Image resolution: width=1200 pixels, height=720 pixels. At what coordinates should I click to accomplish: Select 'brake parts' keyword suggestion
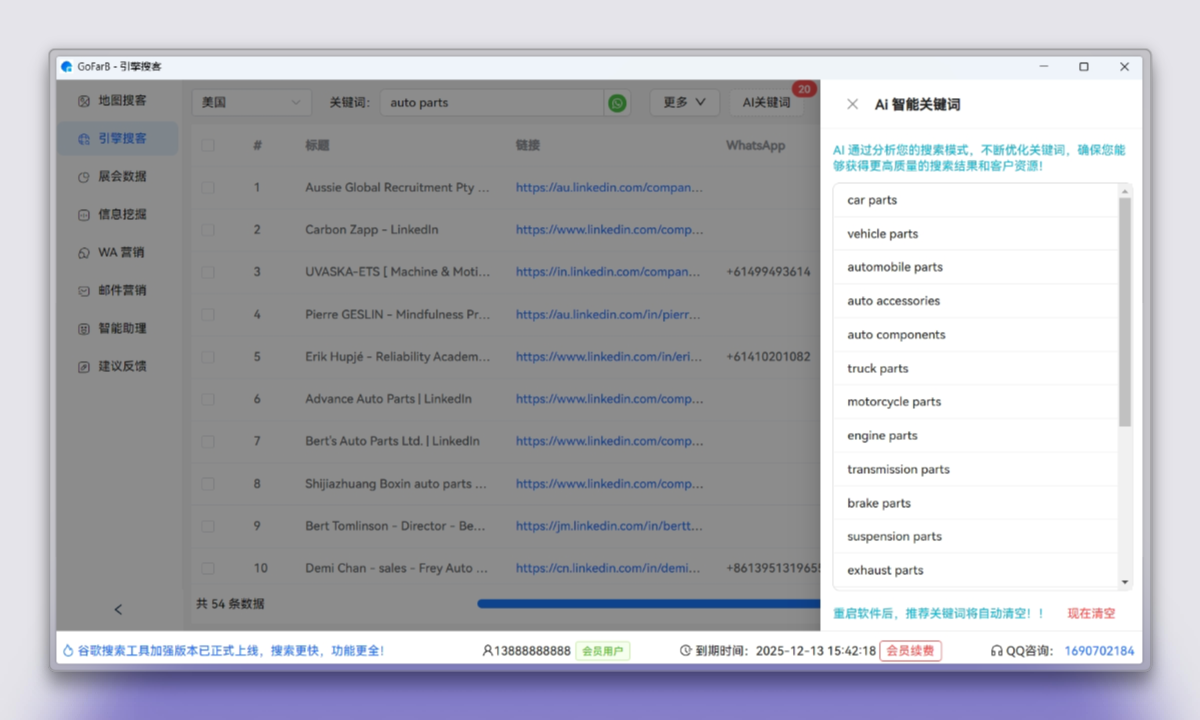[975, 503]
